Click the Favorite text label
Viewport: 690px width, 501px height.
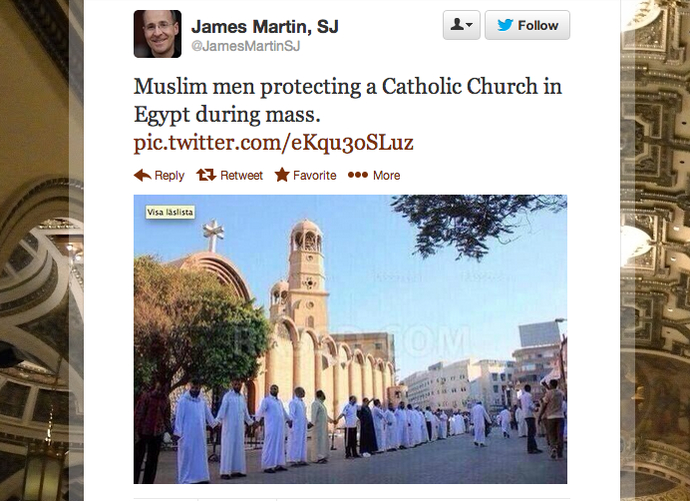315,176
